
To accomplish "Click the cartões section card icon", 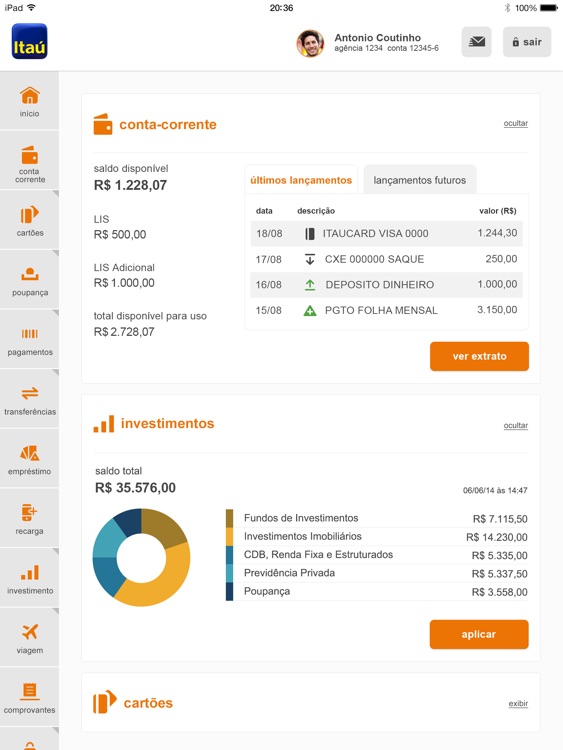I will pos(105,702).
